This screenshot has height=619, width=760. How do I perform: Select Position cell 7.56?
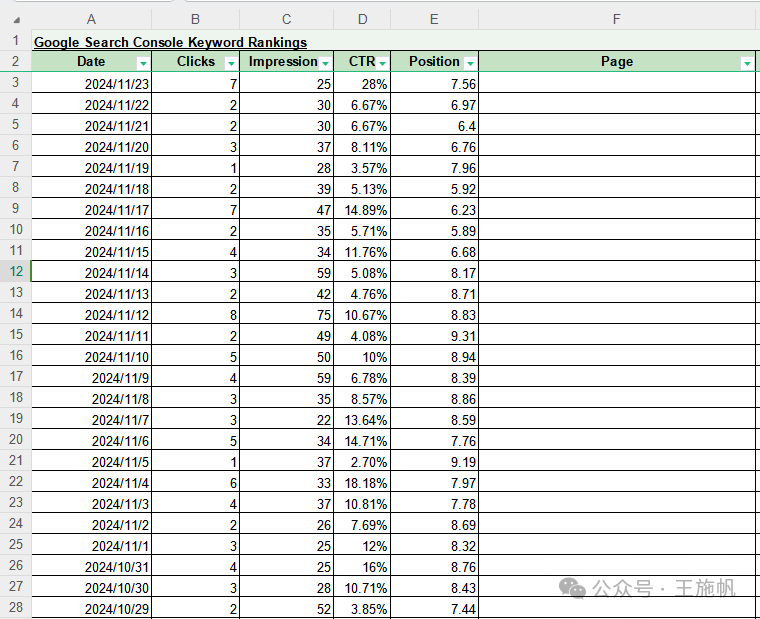click(434, 84)
